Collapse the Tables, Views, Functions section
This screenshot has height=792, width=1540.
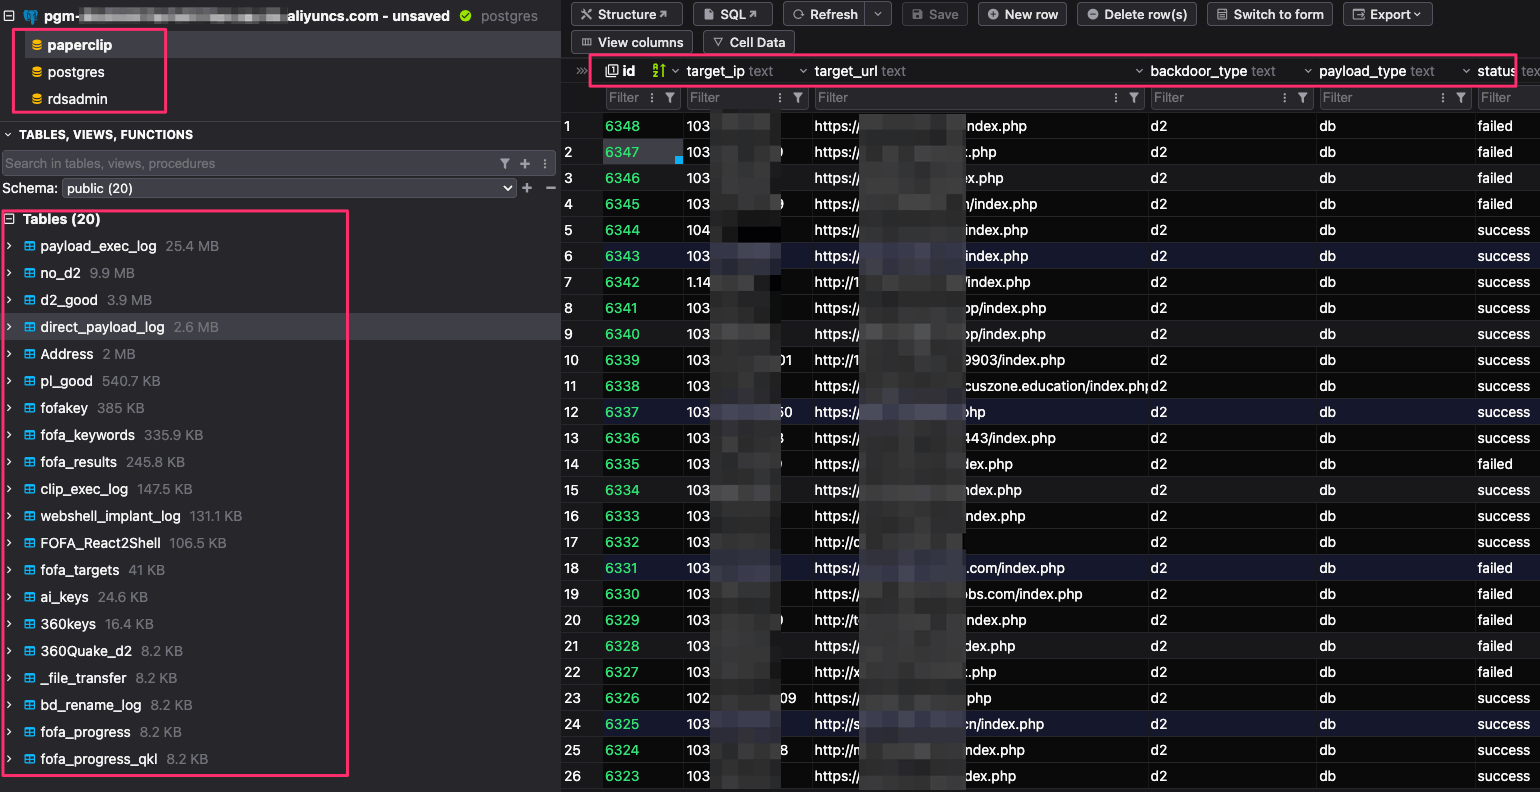pyautogui.click(x=8, y=135)
